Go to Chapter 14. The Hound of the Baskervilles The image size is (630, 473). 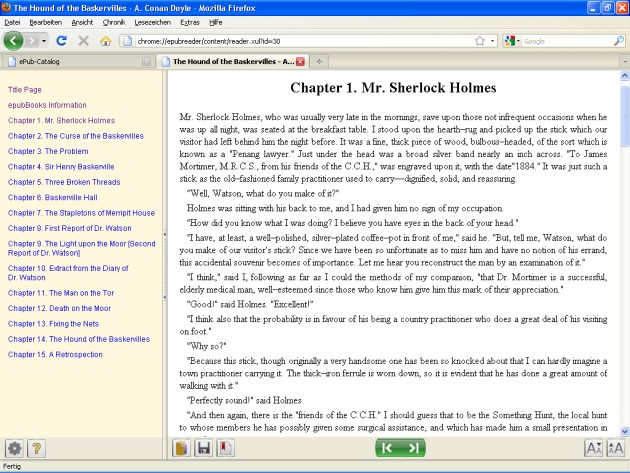point(79,339)
